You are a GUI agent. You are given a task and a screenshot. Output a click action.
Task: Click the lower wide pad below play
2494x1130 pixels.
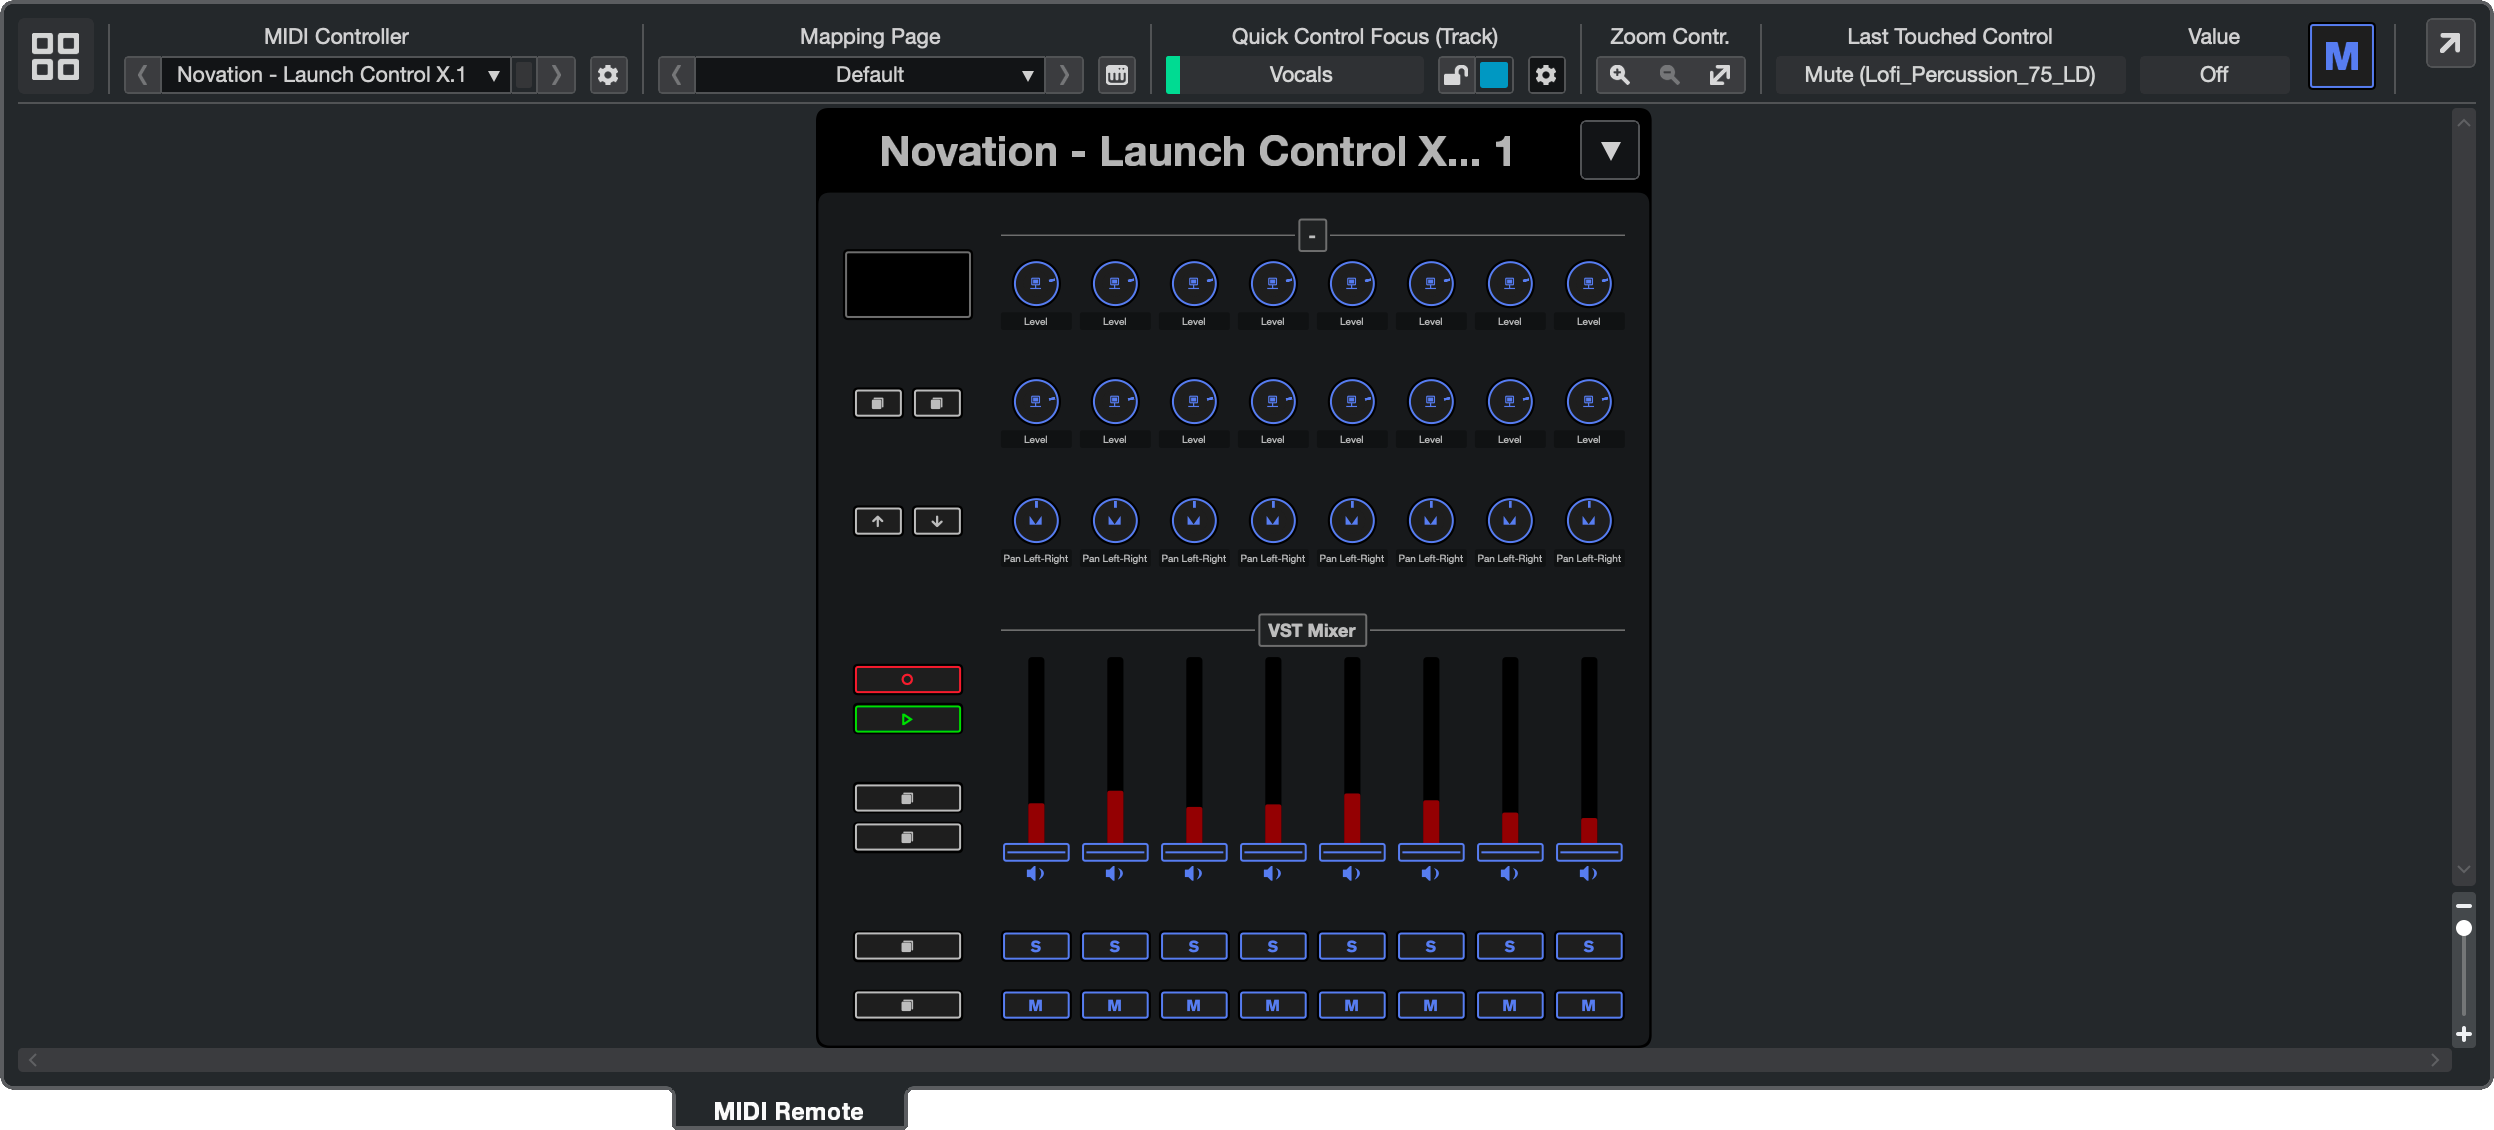click(908, 837)
